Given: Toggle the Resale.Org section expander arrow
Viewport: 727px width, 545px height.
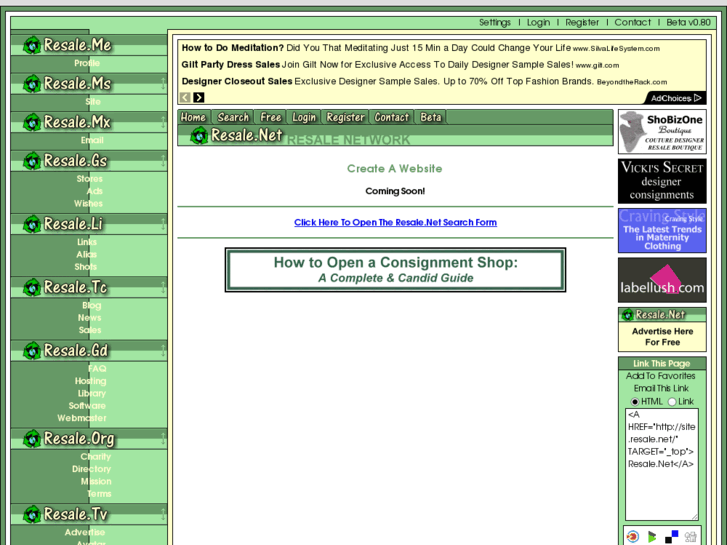Looking at the screenshot, I should tap(163, 439).
